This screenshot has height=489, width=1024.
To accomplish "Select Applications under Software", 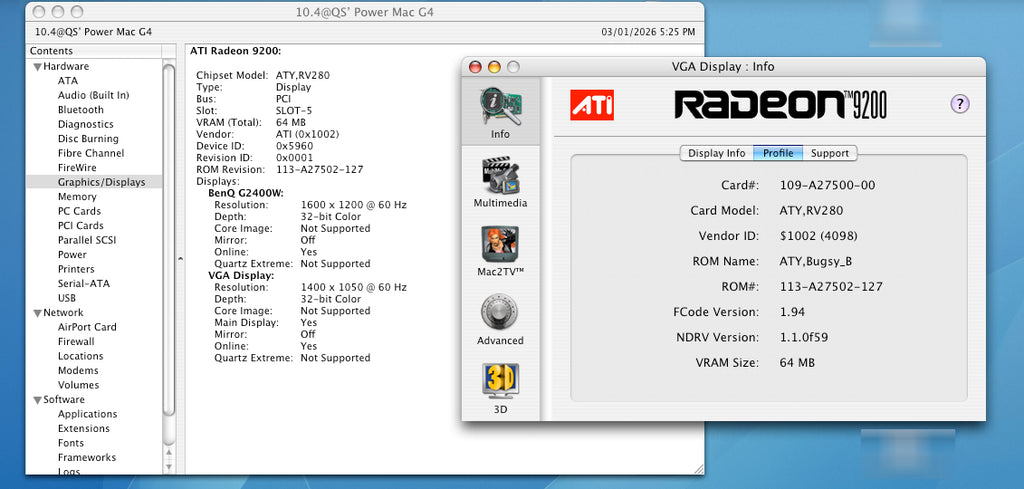I will coord(88,414).
